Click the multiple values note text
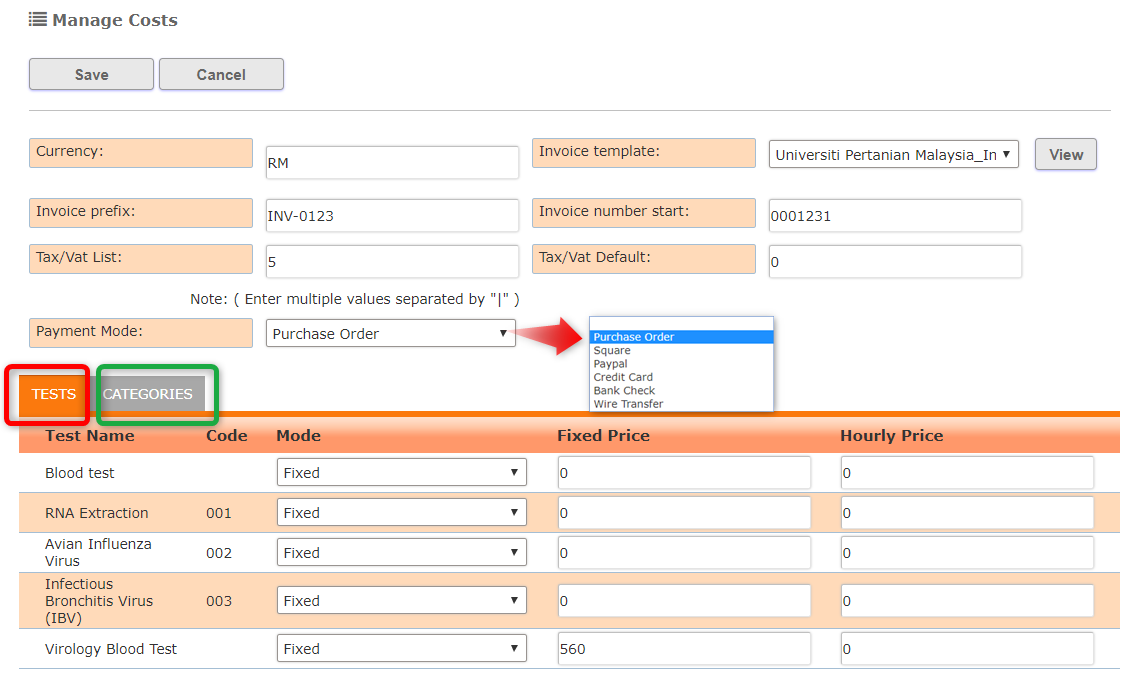This screenshot has width=1141, height=677. tap(355, 299)
